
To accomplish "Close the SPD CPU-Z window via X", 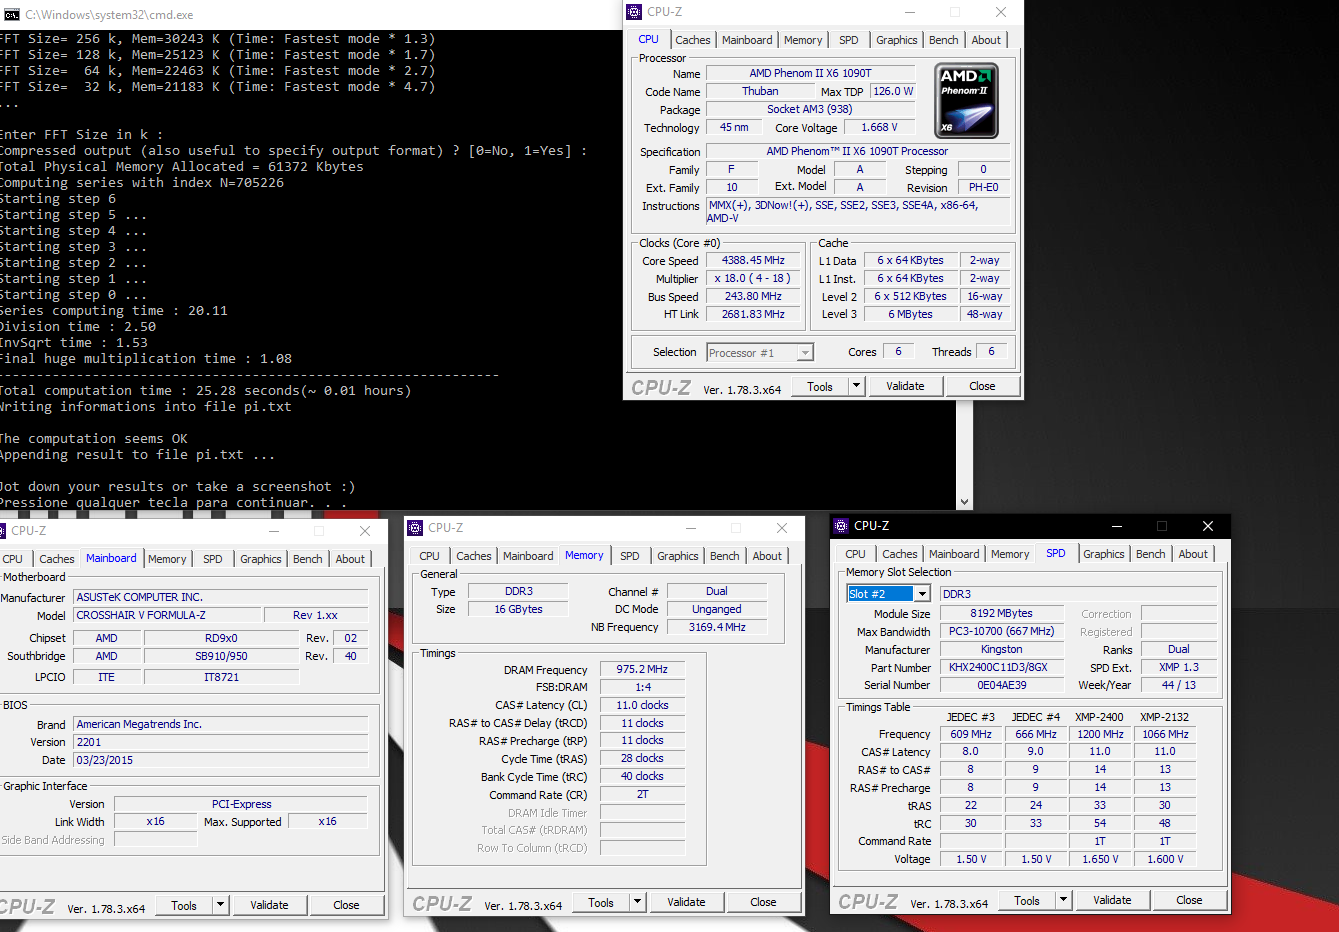I will tap(1207, 526).
